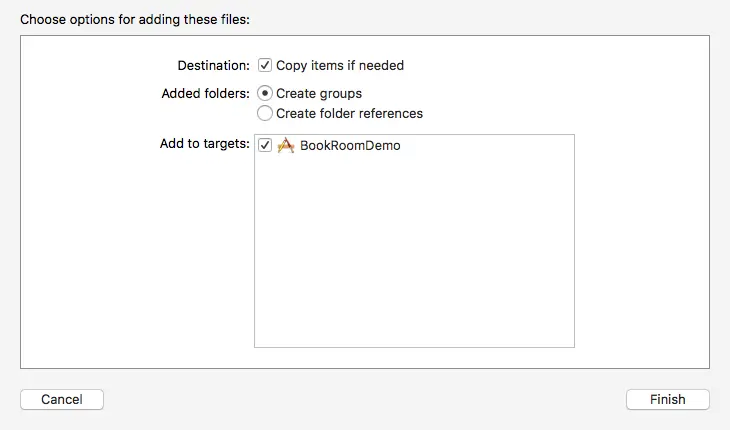Click the BookRoomDemo app target icon

pos(285,145)
